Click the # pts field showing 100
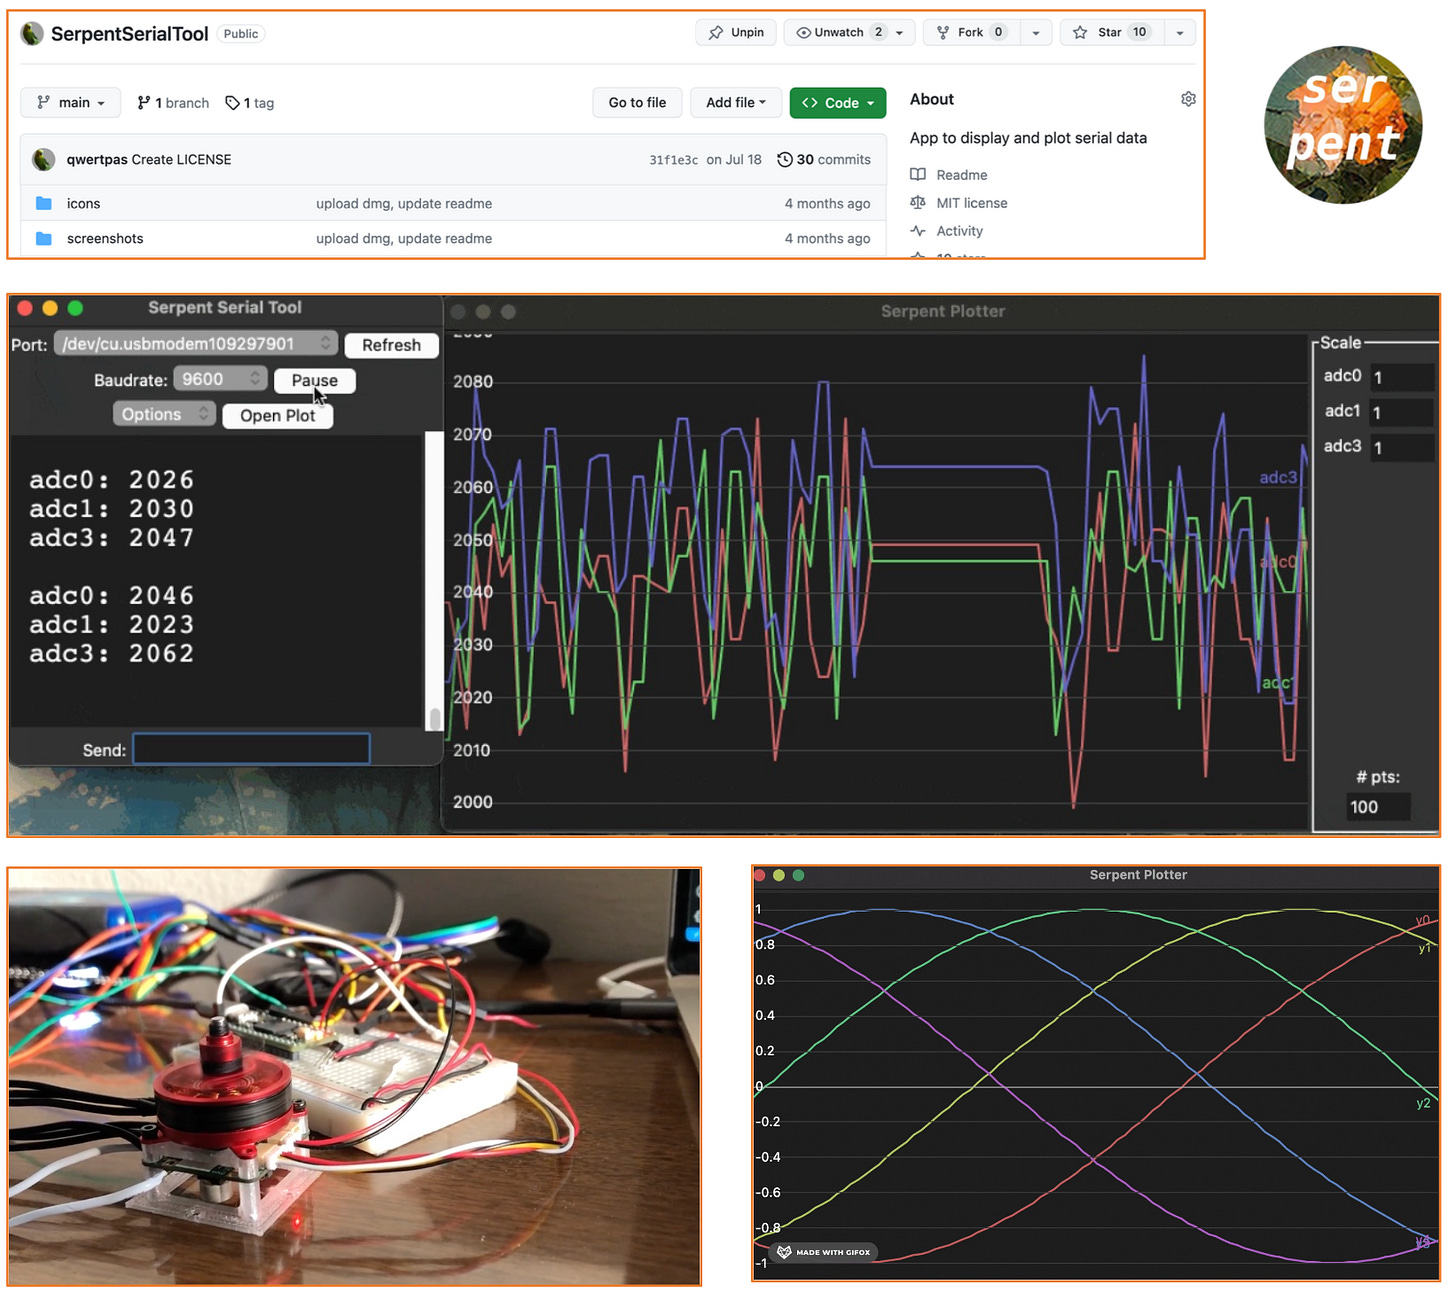The height and width of the screenshot is (1293, 1456). click(x=1378, y=807)
